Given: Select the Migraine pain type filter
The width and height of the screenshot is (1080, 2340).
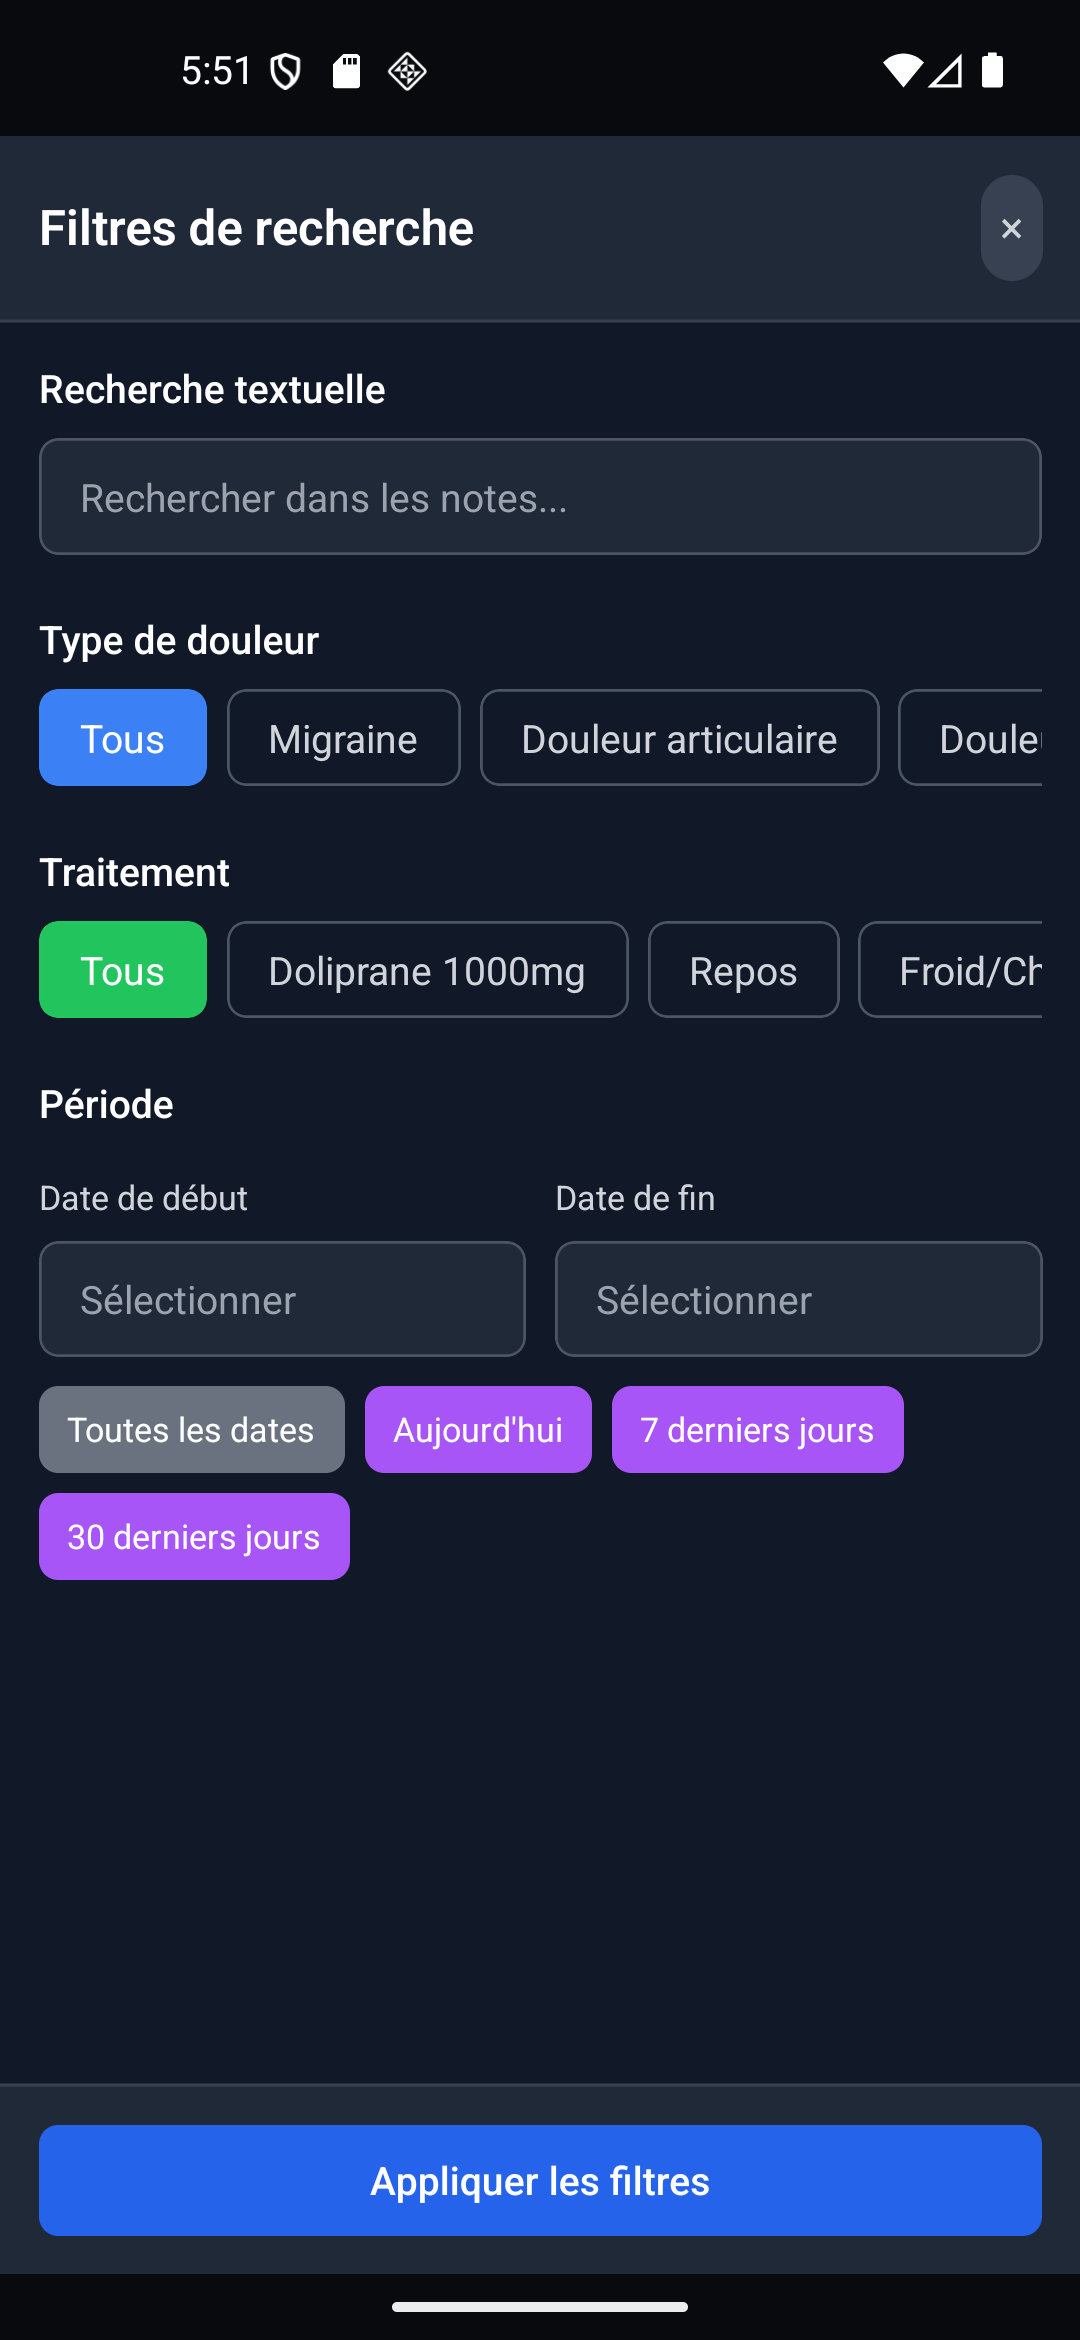Looking at the screenshot, I should (x=343, y=738).
